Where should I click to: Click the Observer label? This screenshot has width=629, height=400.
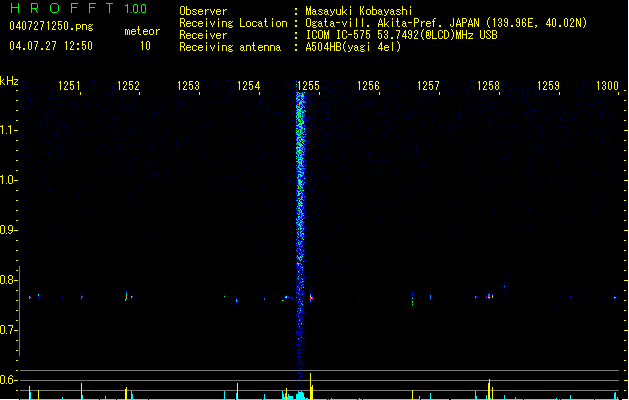pos(203,11)
